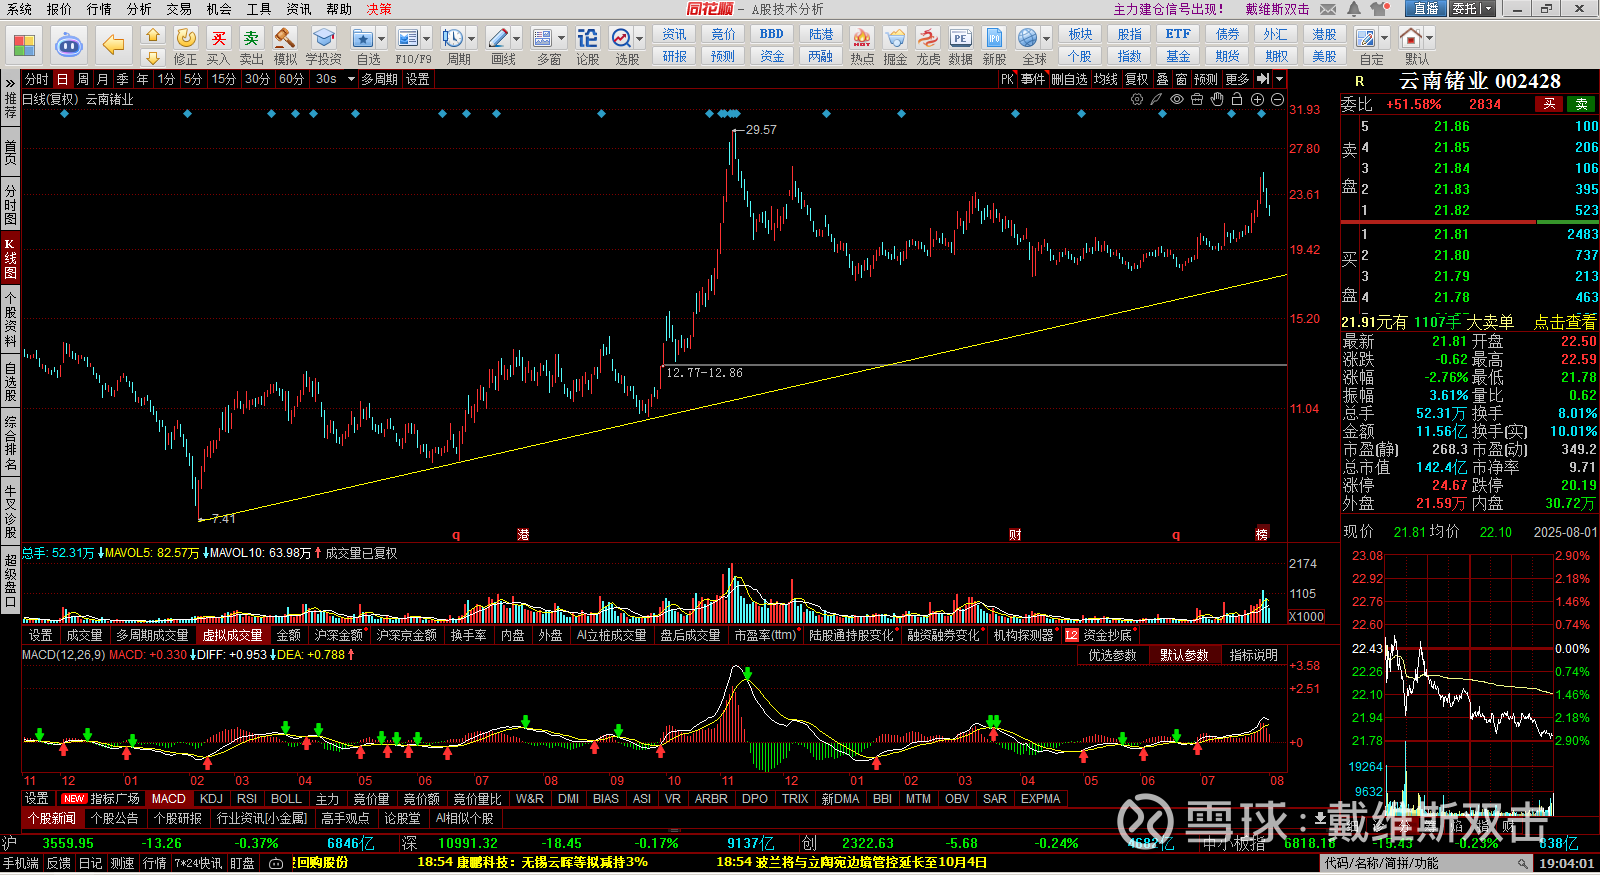Click the 港 event marker on chart
Viewport: 1600px width, 875px height.
pyautogui.click(x=523, y=535)
